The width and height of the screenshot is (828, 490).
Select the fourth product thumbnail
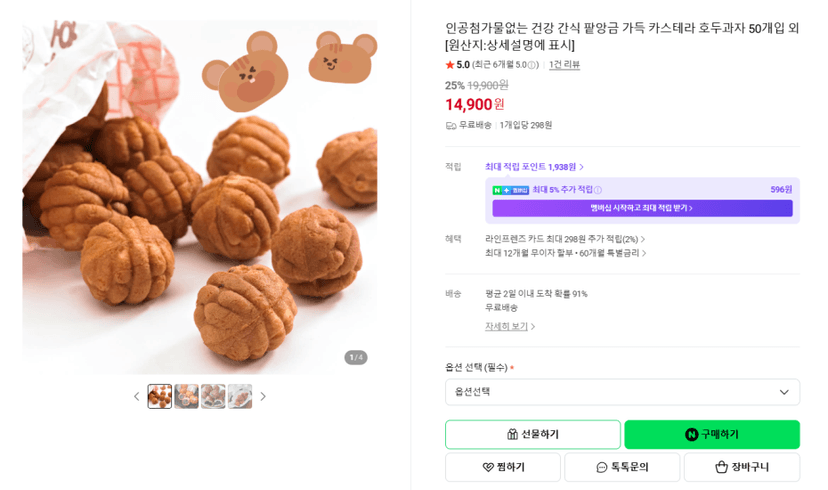pos(240,397)
